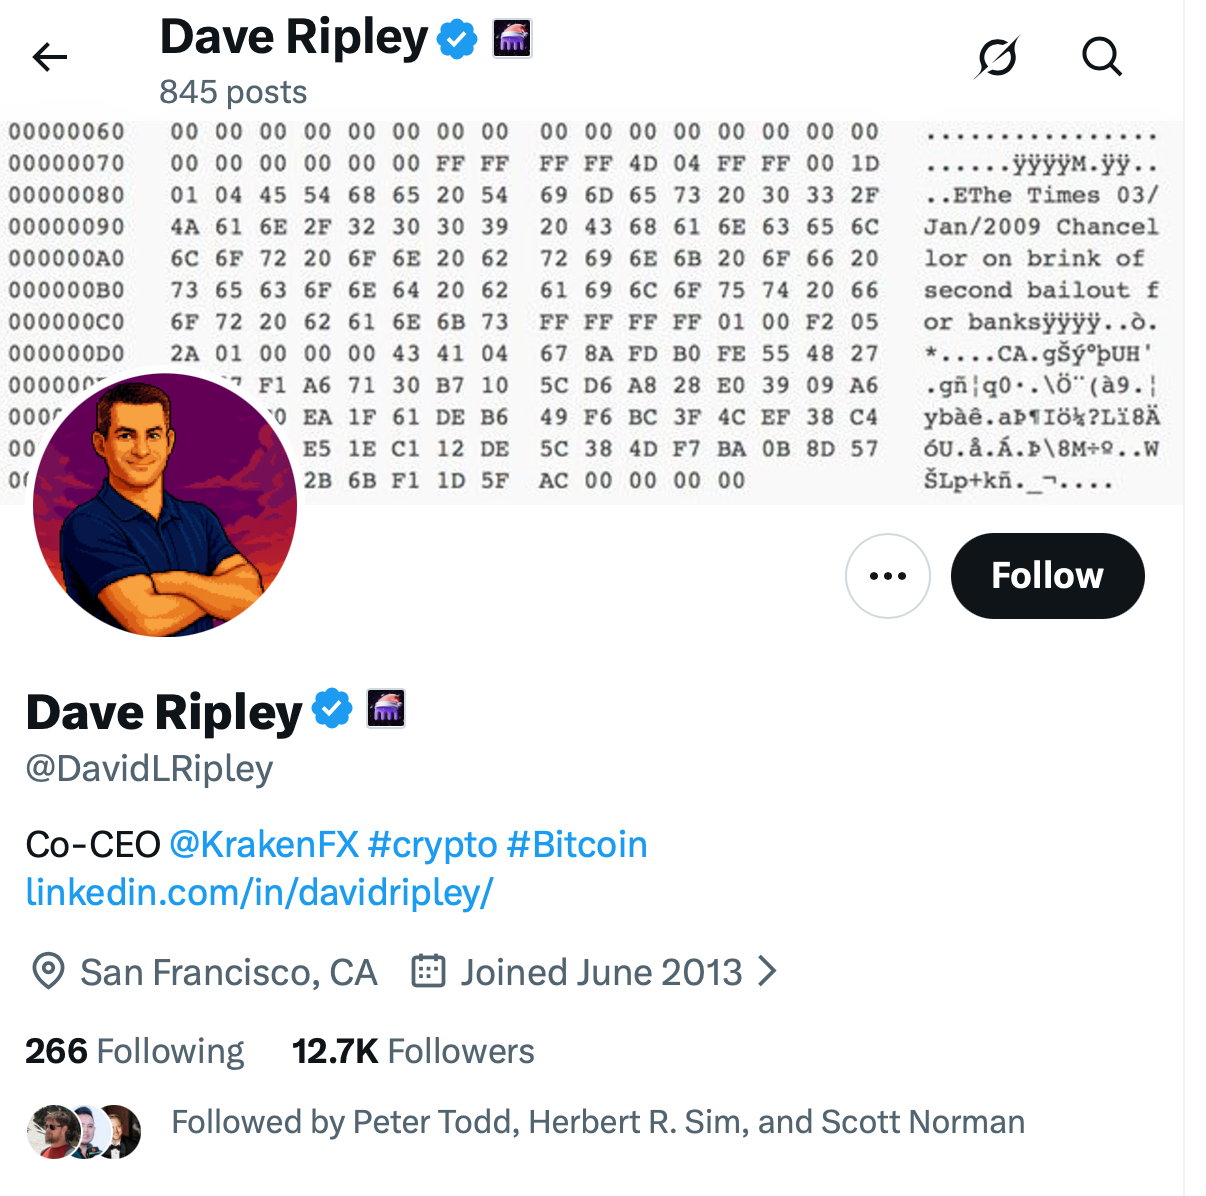The height and width of the screenshot is (1196, 1206).
Task: Open the linkedin.com/in/davidripley/ link
Action: [259, 892]
